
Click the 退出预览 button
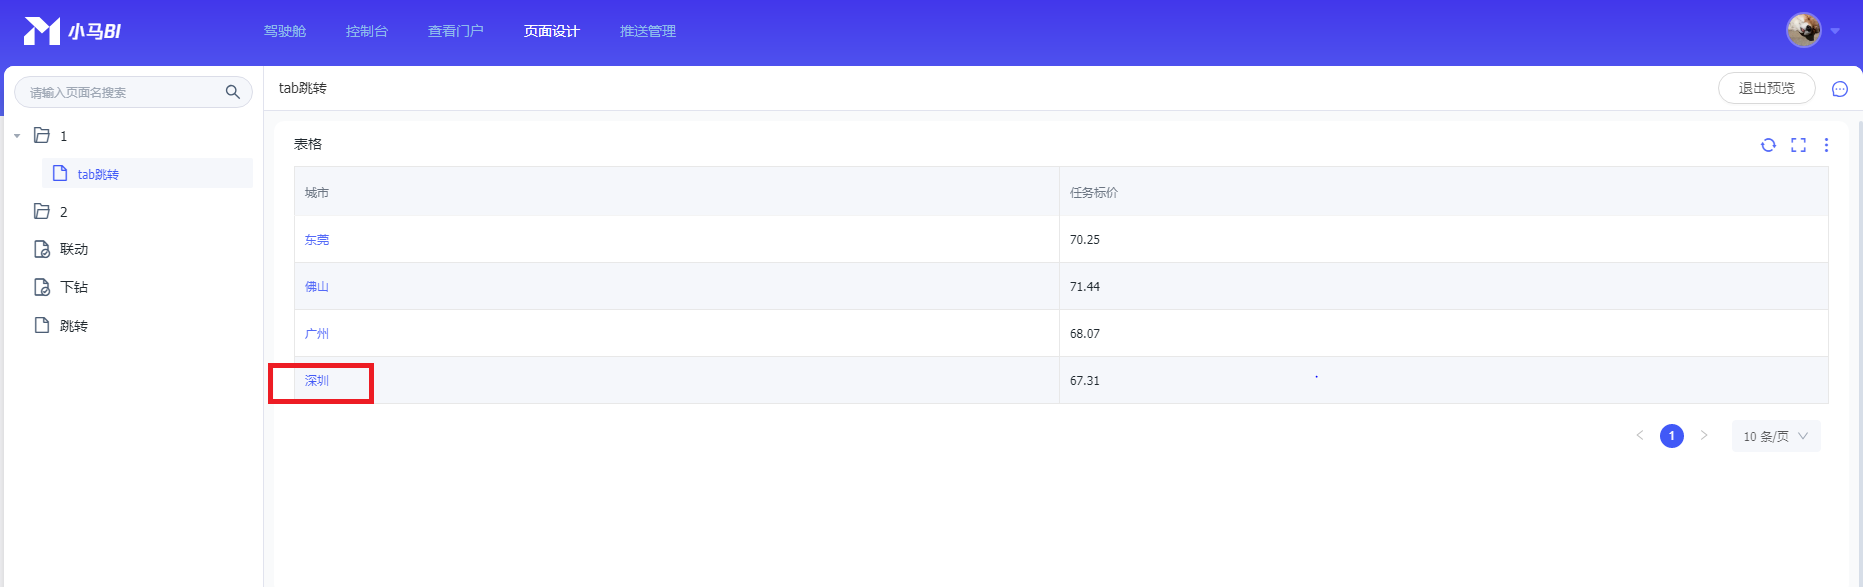tap(1766, 88)
